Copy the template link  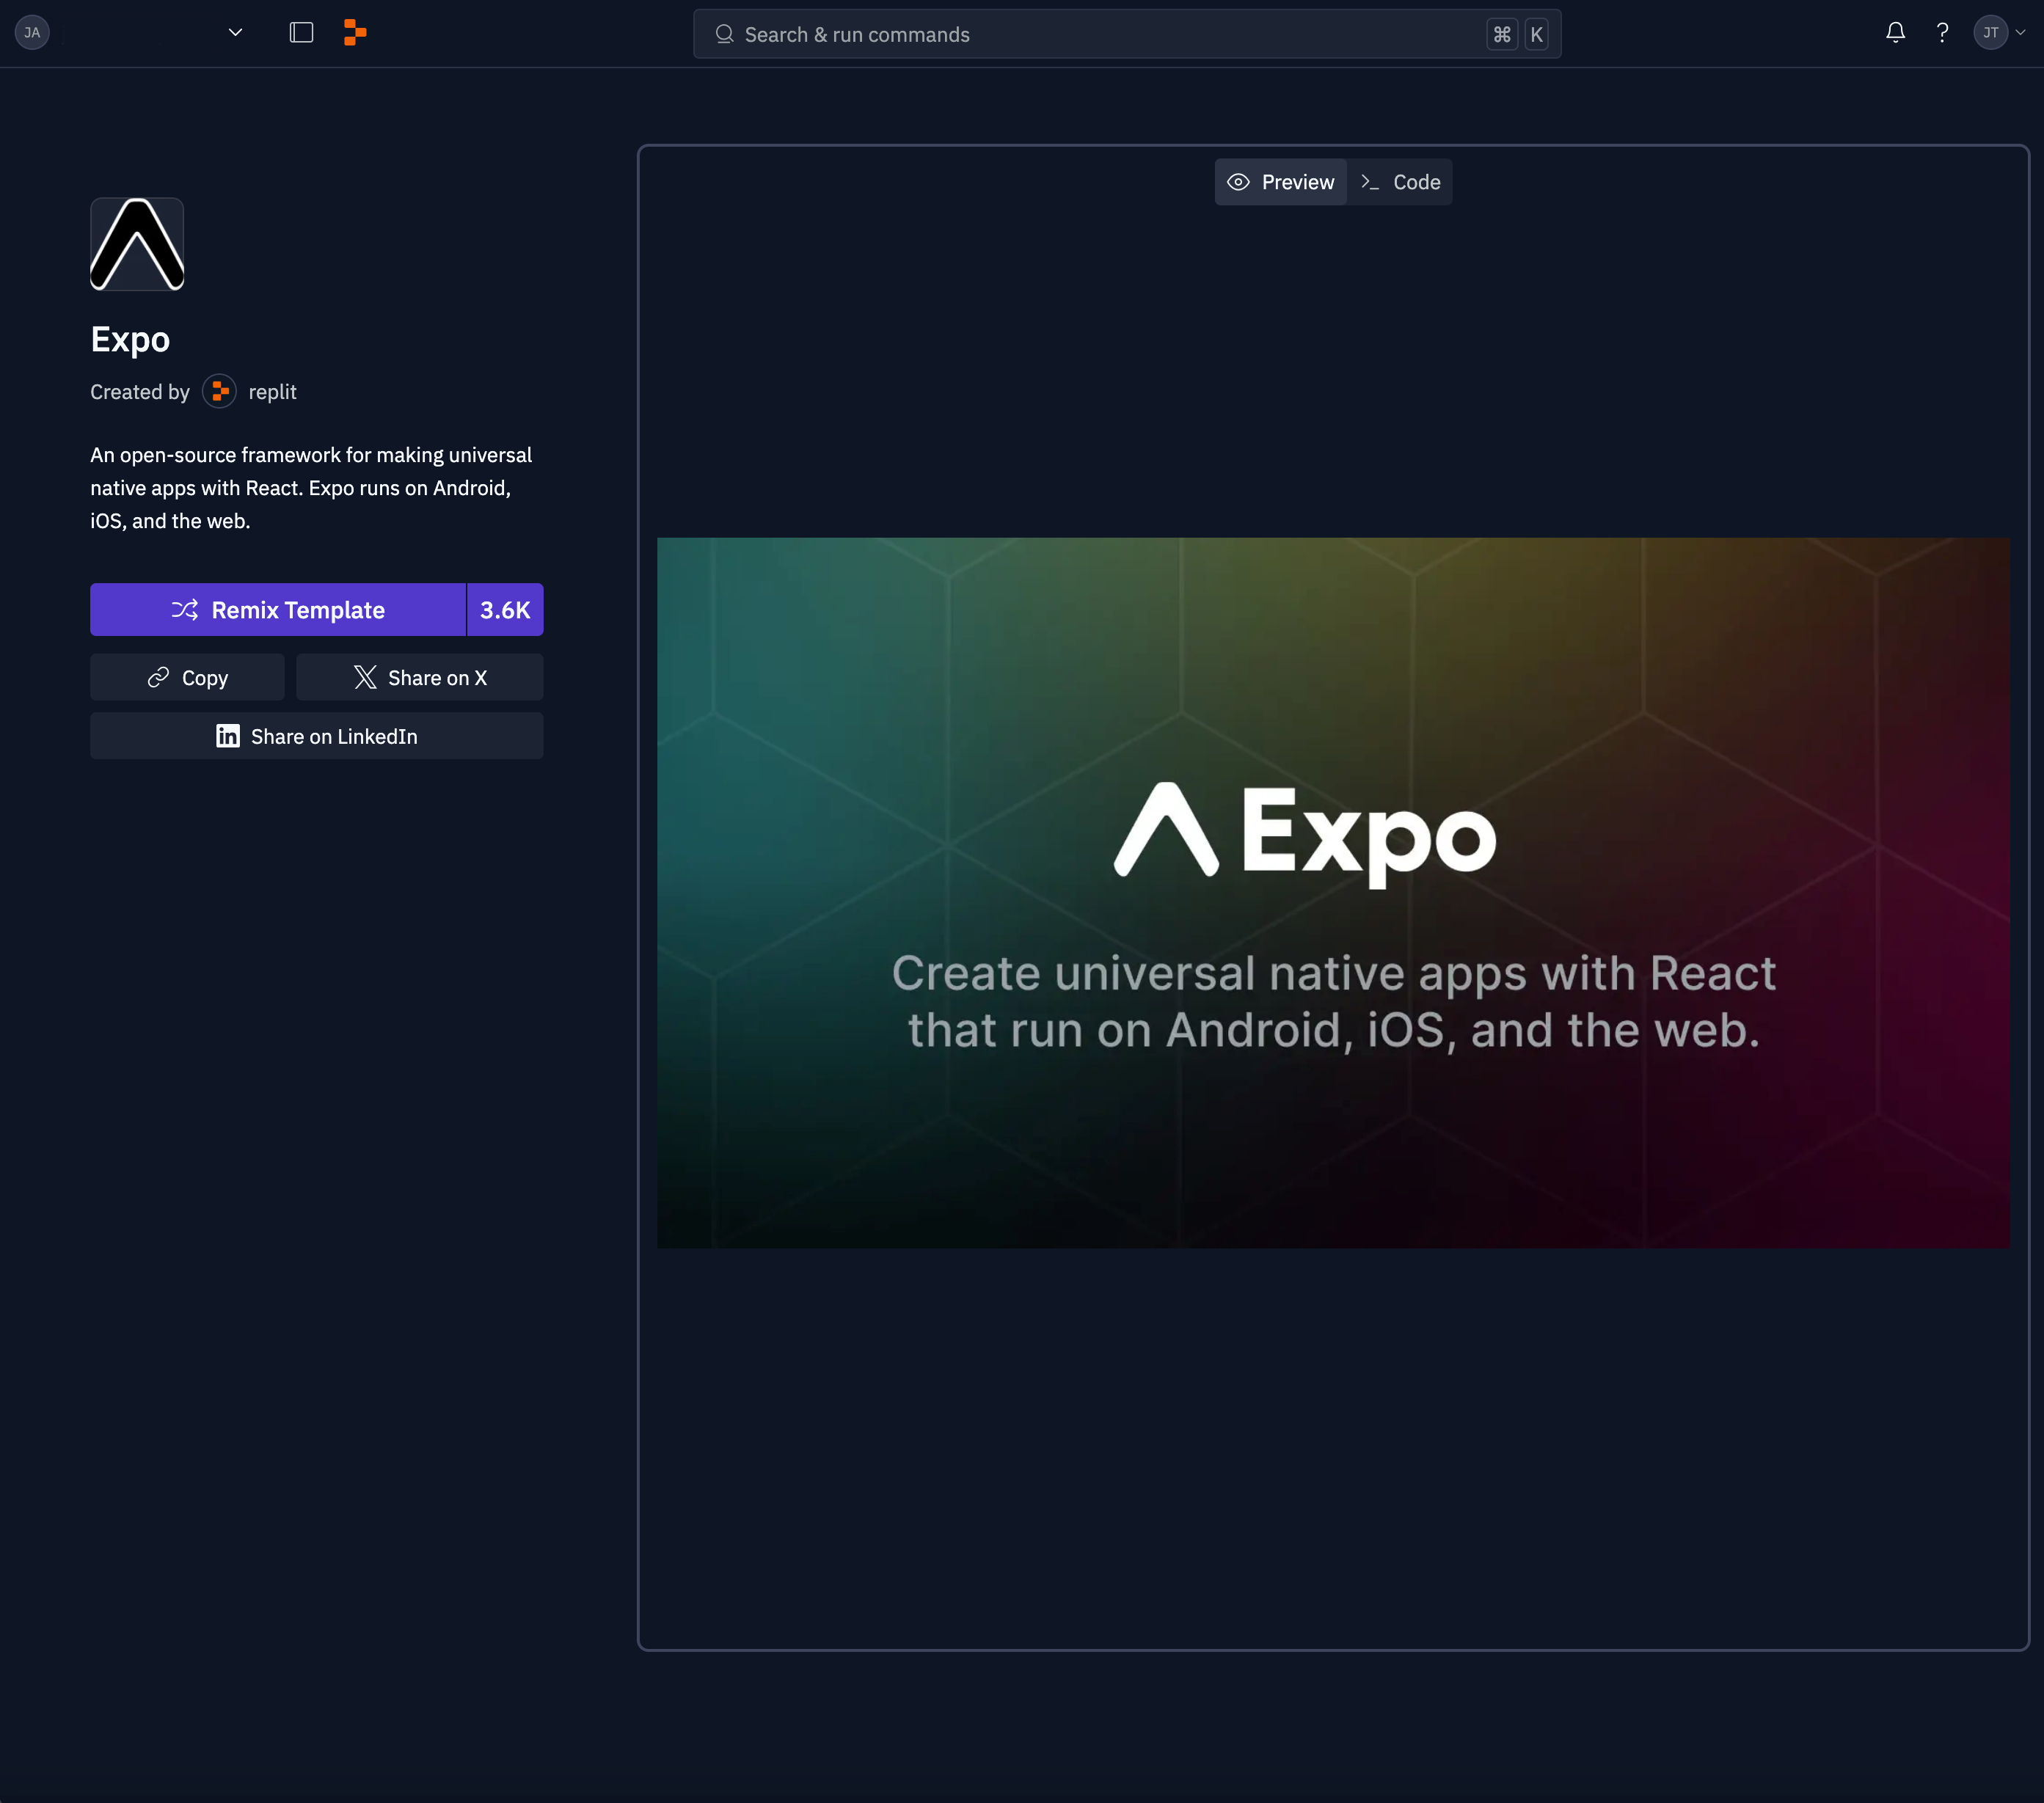(x=187, y=678)
